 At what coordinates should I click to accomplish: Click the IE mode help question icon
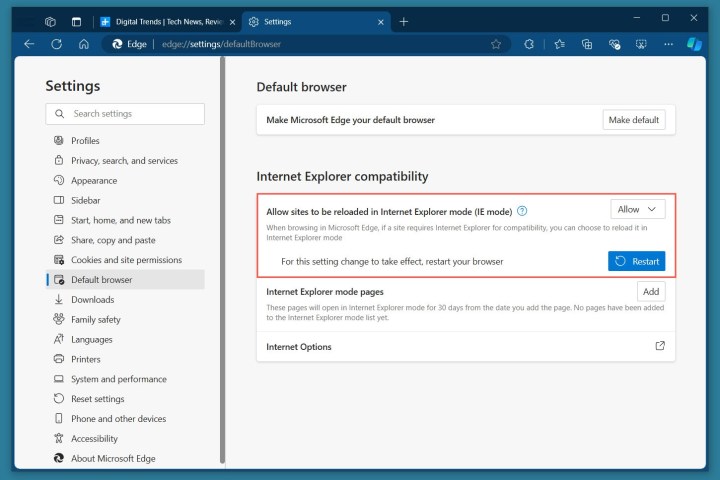click(x=523, y=211)
